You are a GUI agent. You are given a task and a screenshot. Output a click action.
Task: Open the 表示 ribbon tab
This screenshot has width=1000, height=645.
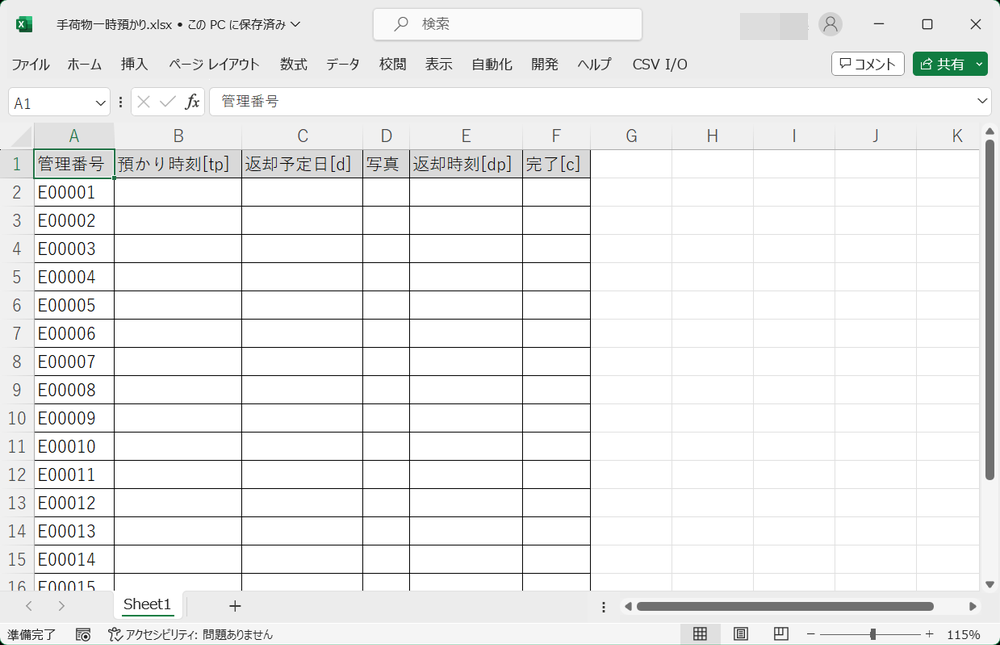pyautogui.click(x=439, y=64)
